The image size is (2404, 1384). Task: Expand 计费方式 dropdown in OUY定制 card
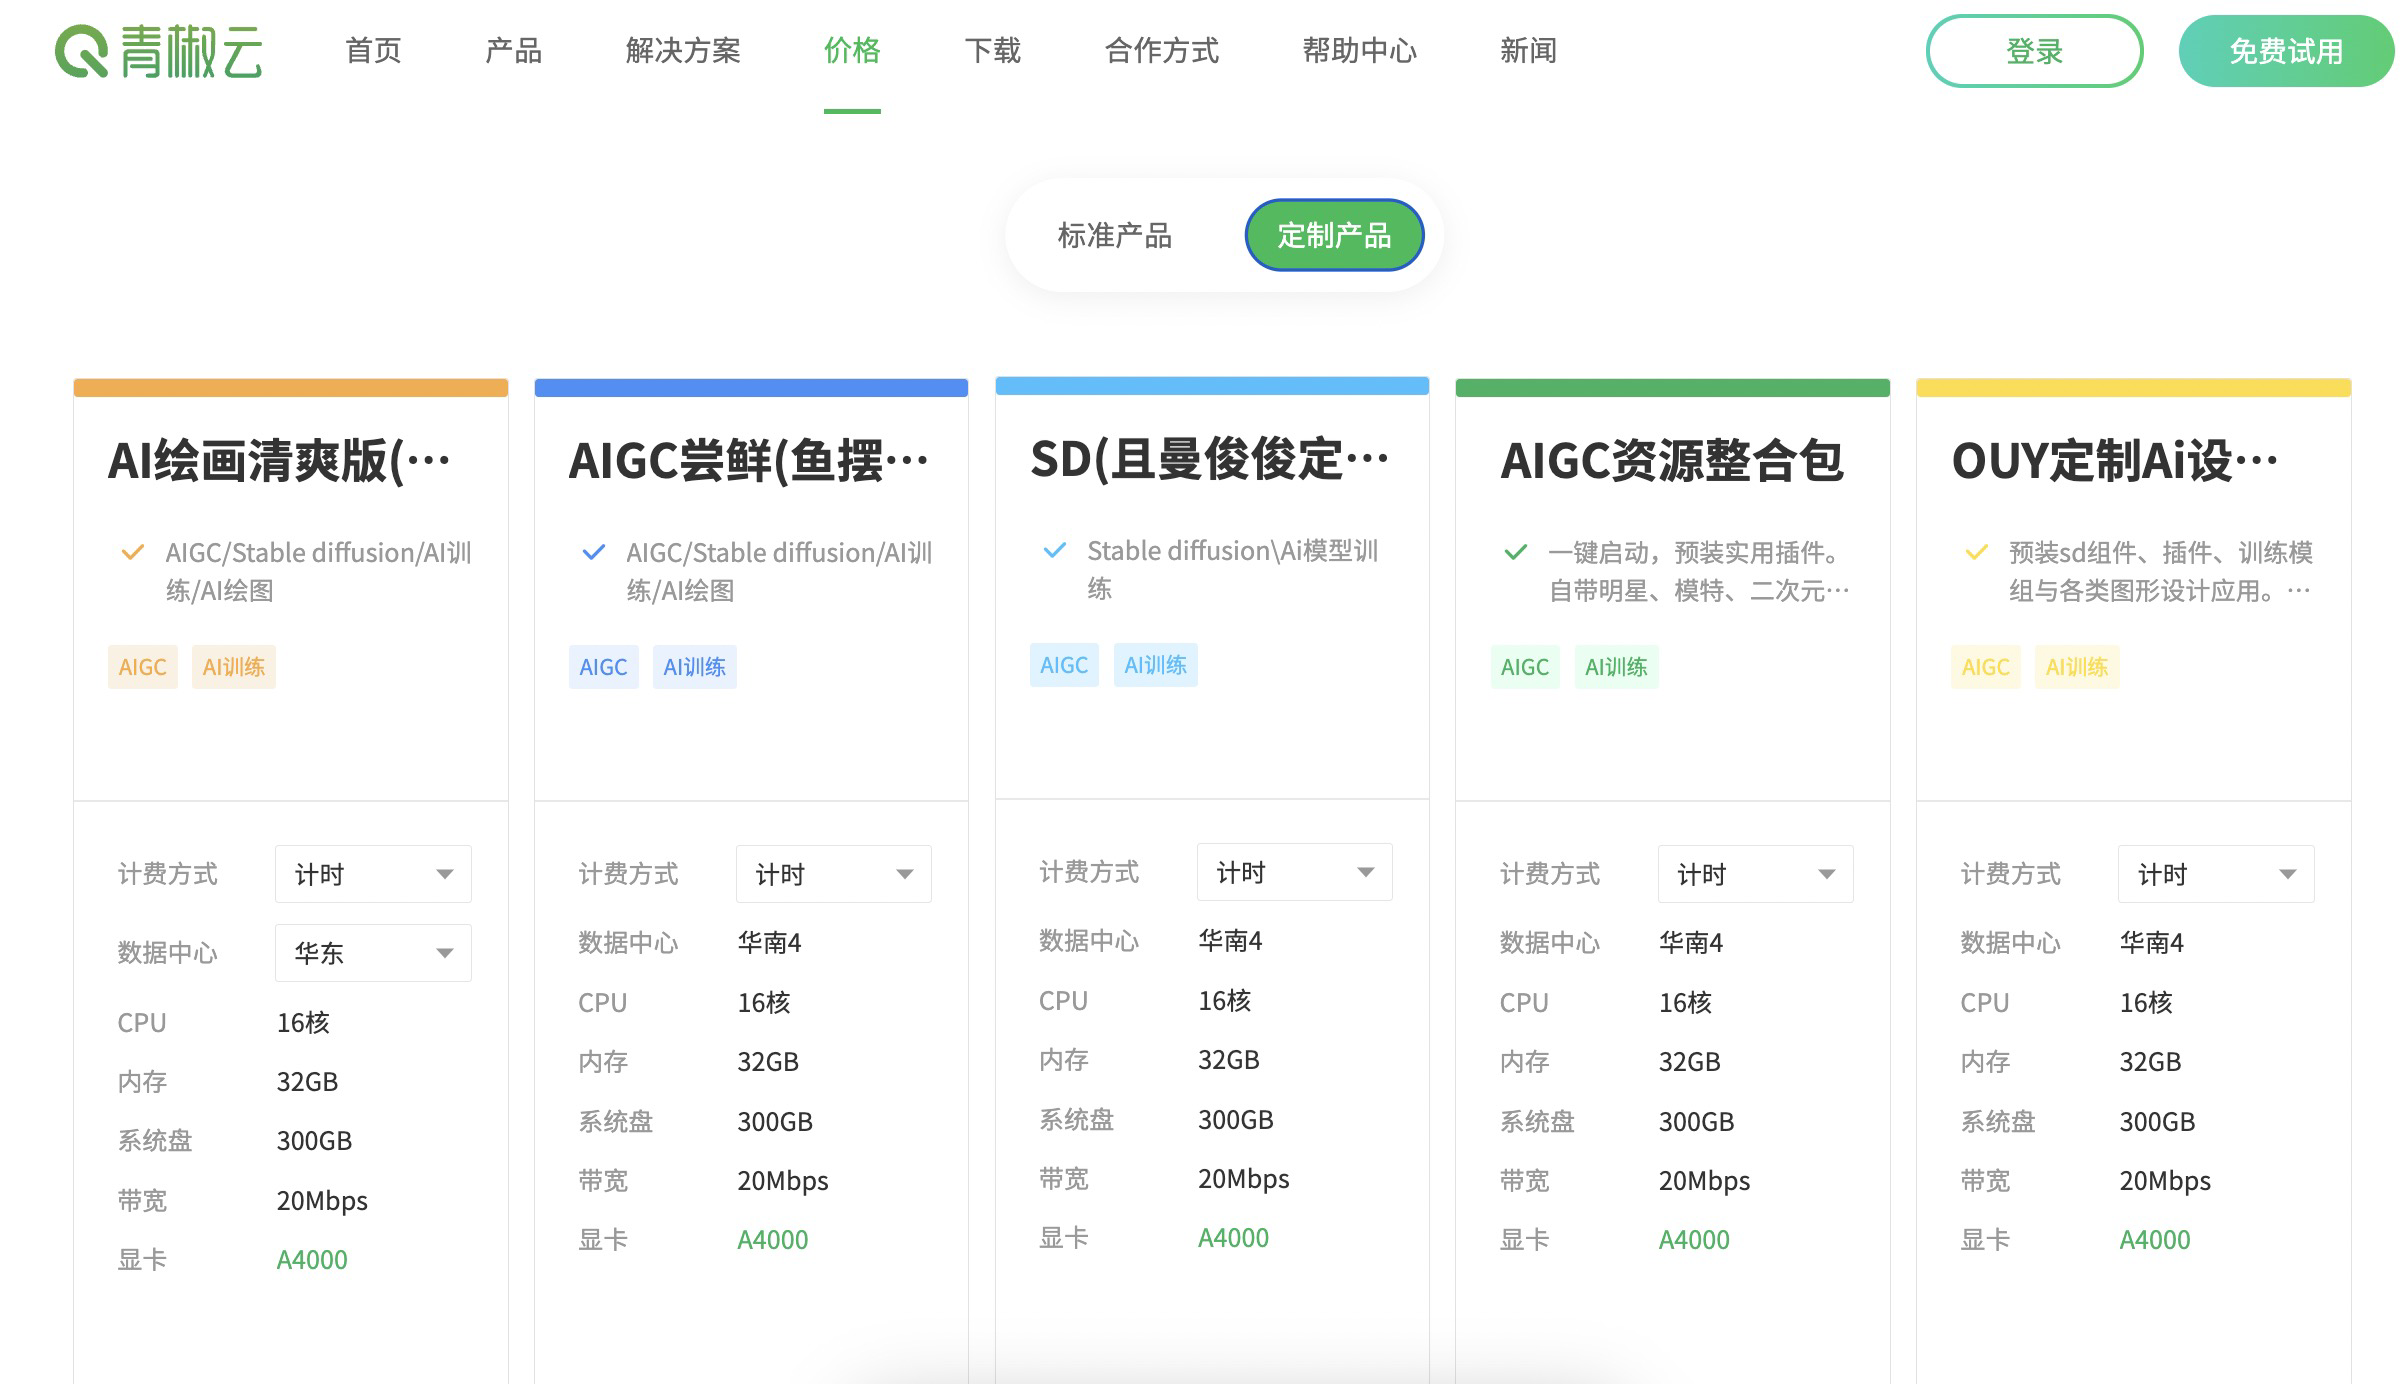[x=2215, y=874]
